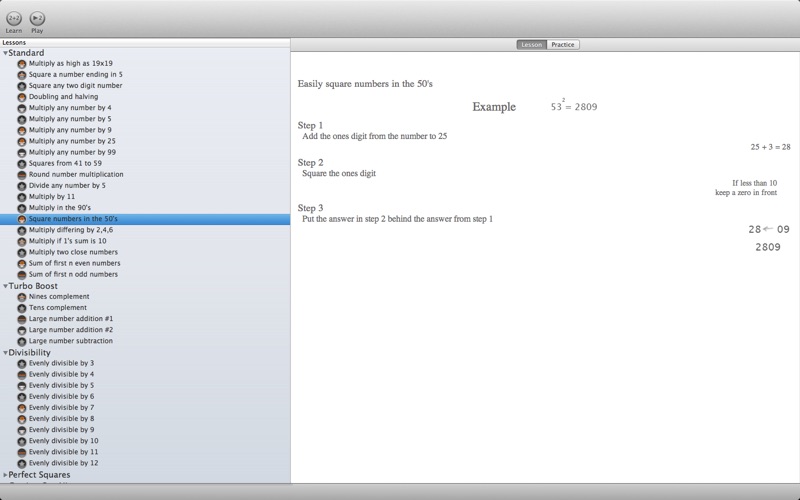The width and height of the screenshot is (800, 500).
Task: Expand the Perfect Squares group
Action: click(5, 475)
